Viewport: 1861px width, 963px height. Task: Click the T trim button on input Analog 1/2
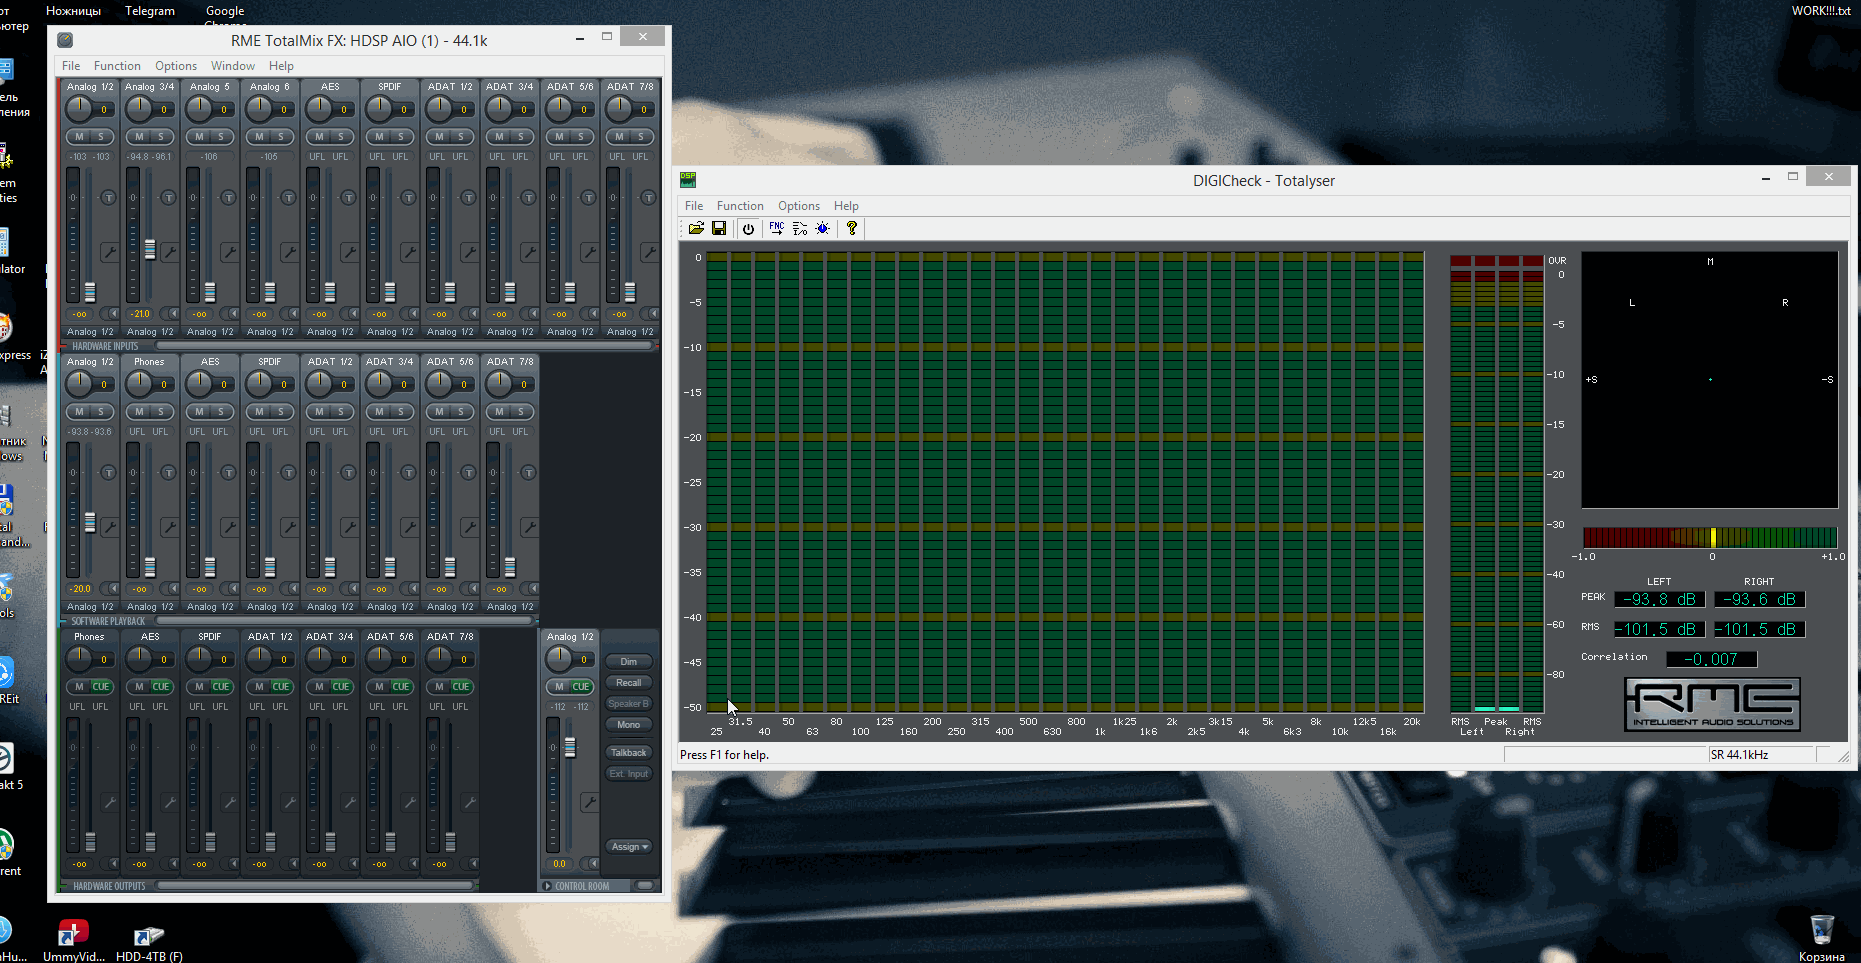109,197
